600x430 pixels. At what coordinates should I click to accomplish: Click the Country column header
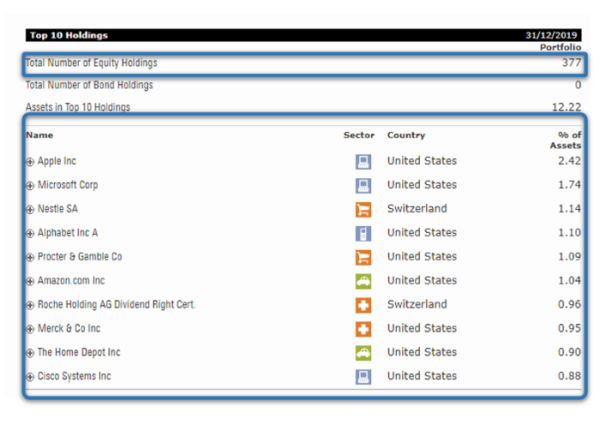[406, 135]
